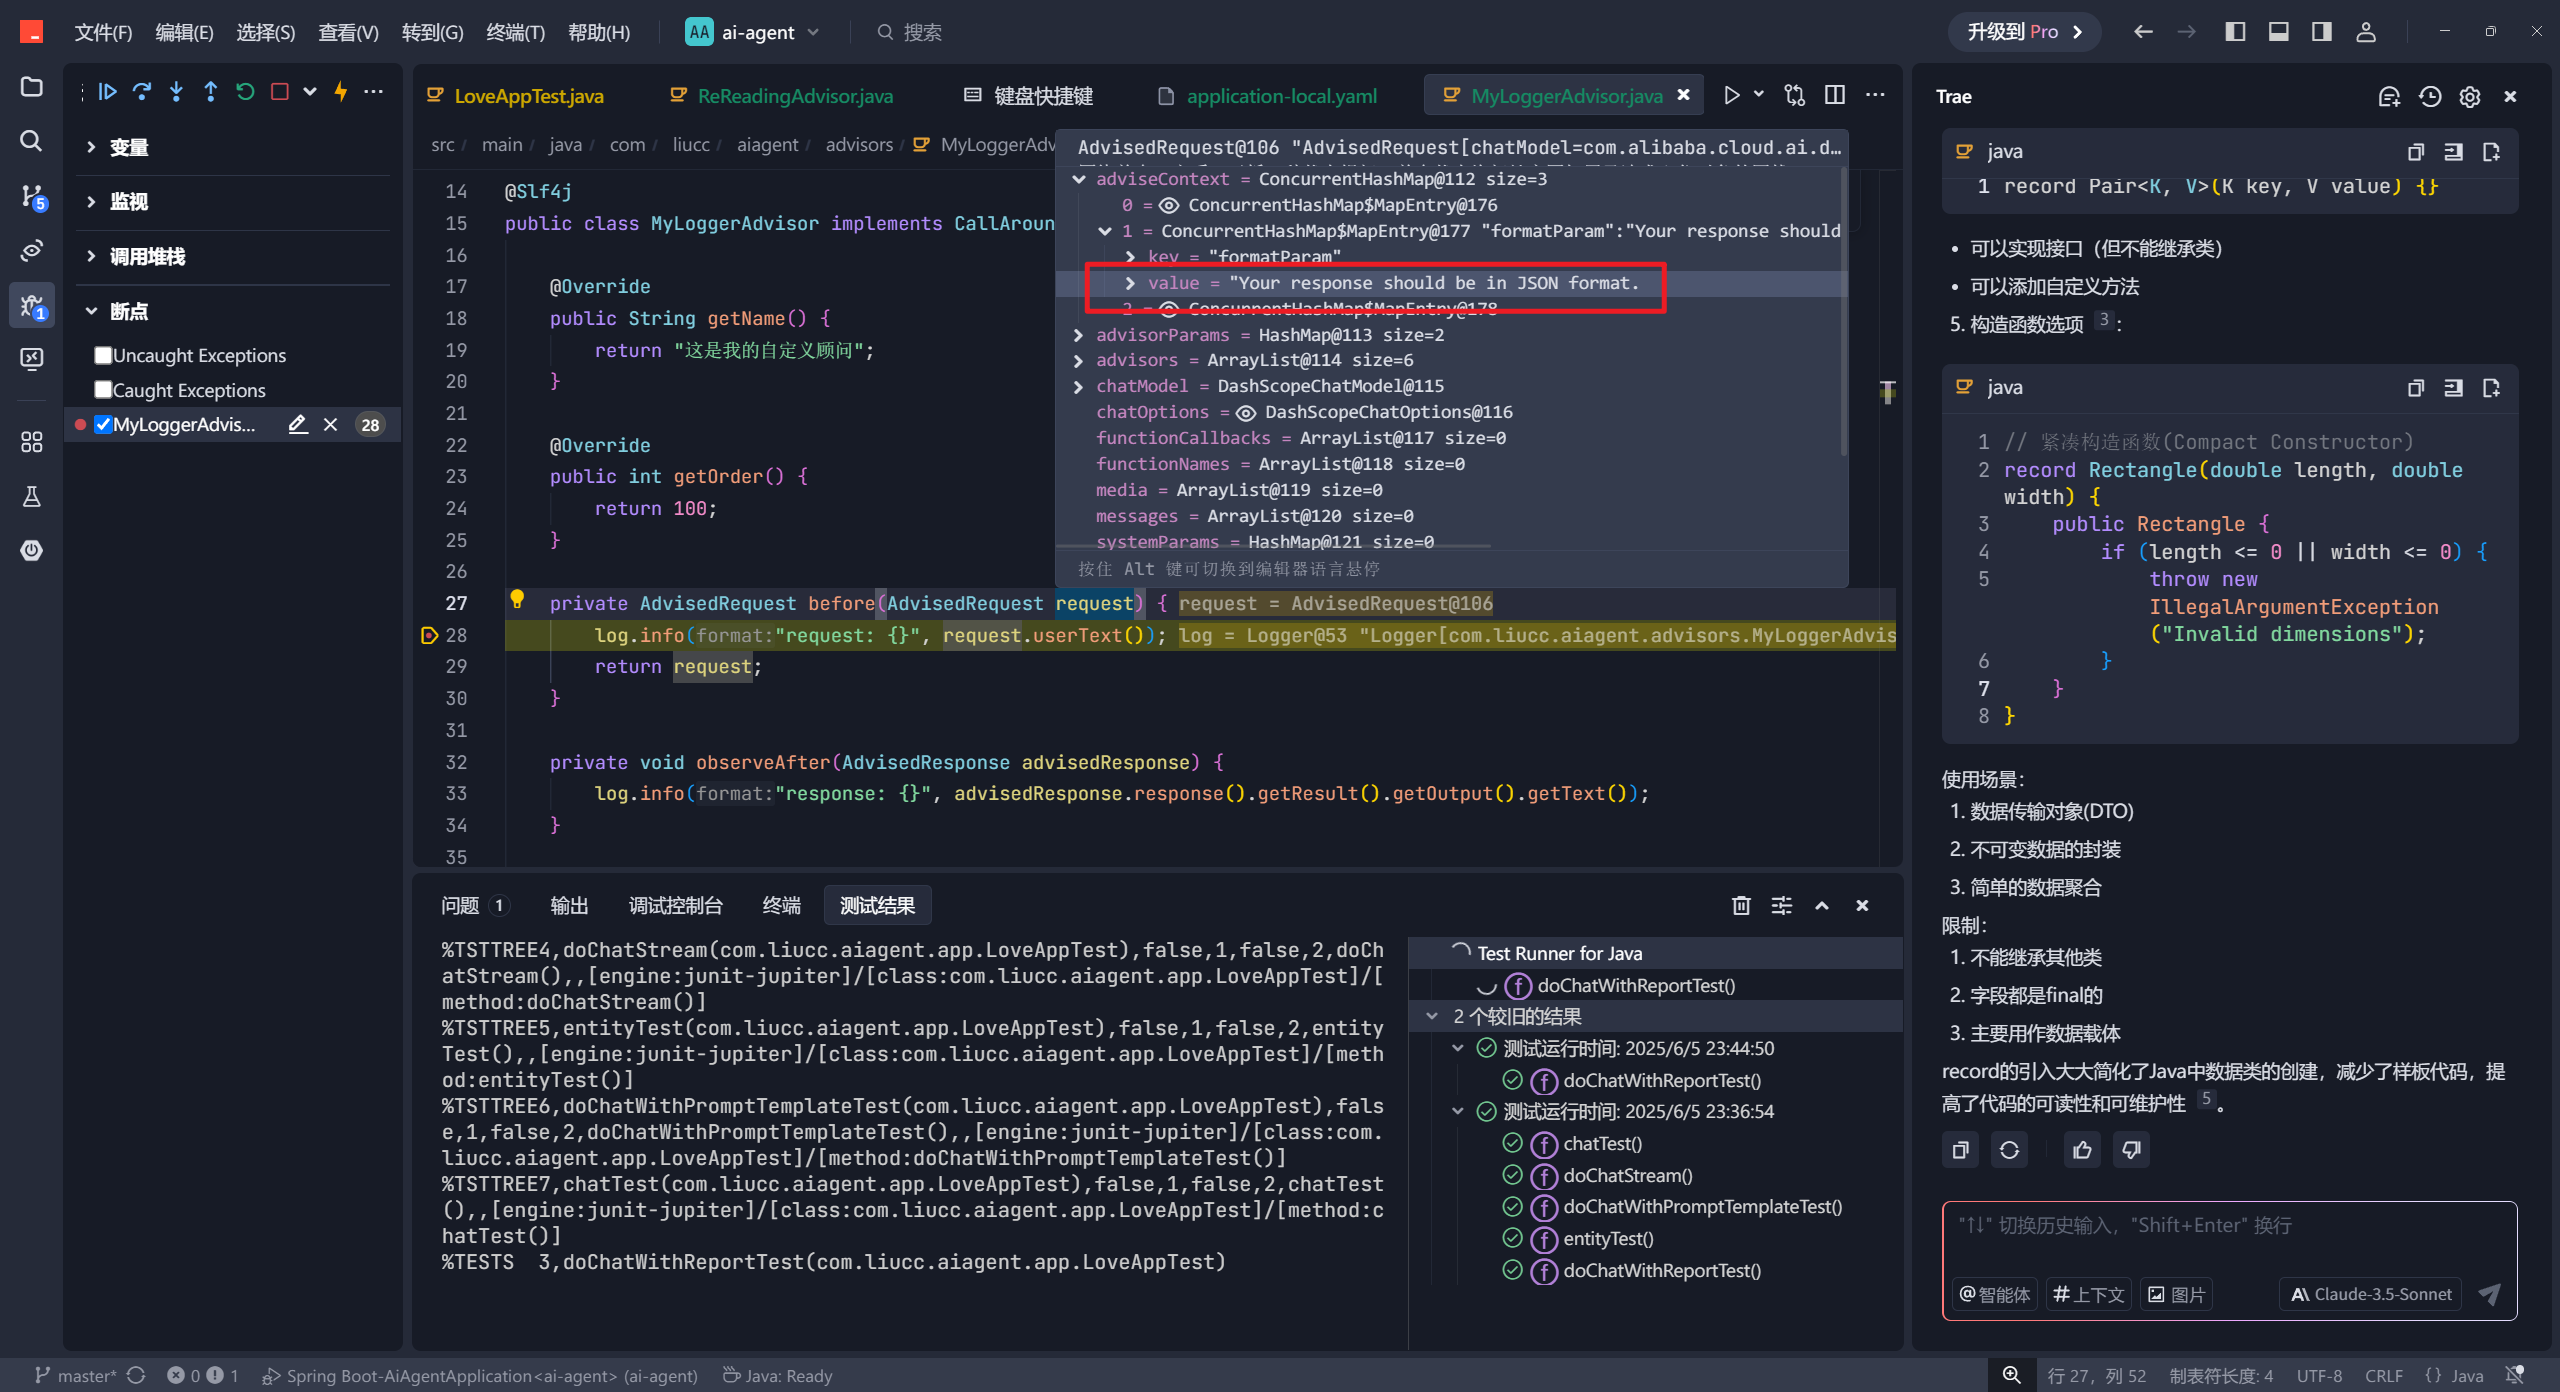Click the Step Over debug icon
The height and width of the screenshot is (1392, 2560).
click(142, 92)
